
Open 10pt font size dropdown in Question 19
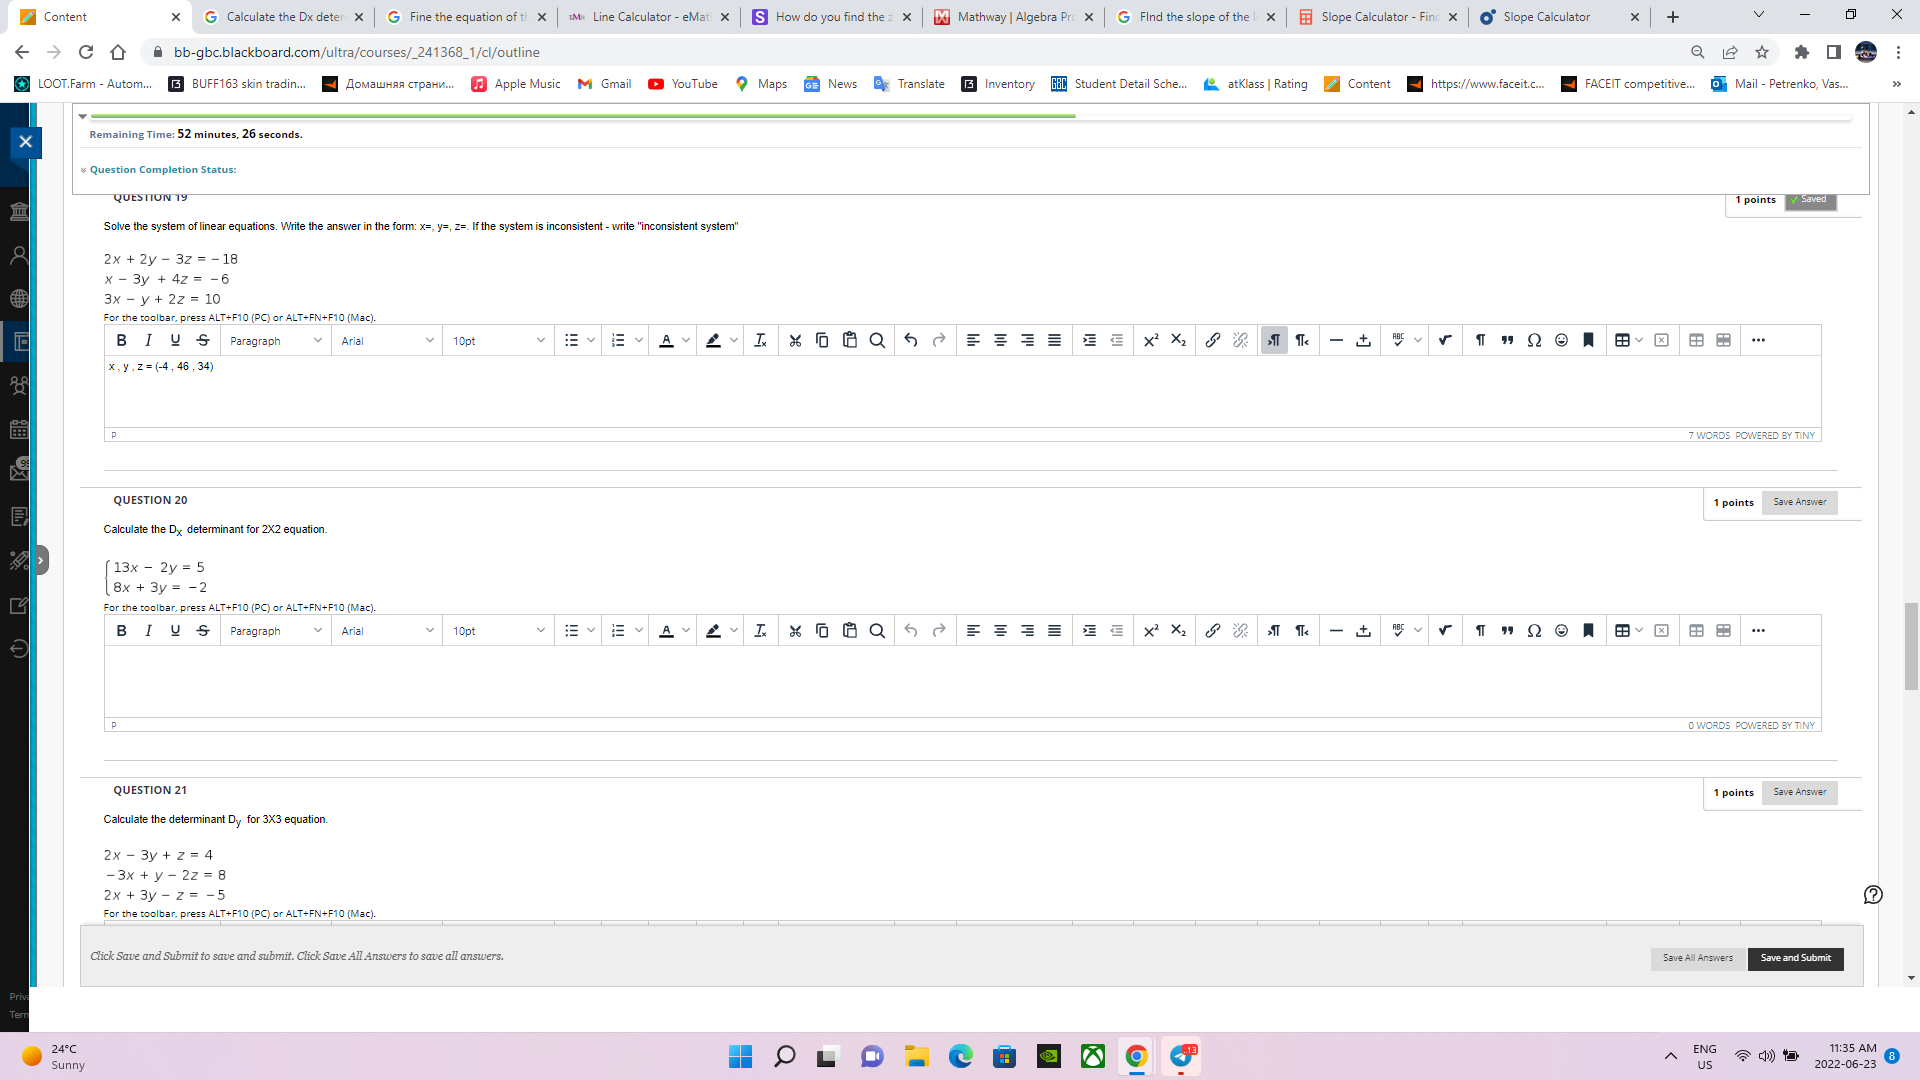pyautogui.click(x=498, y=341)
